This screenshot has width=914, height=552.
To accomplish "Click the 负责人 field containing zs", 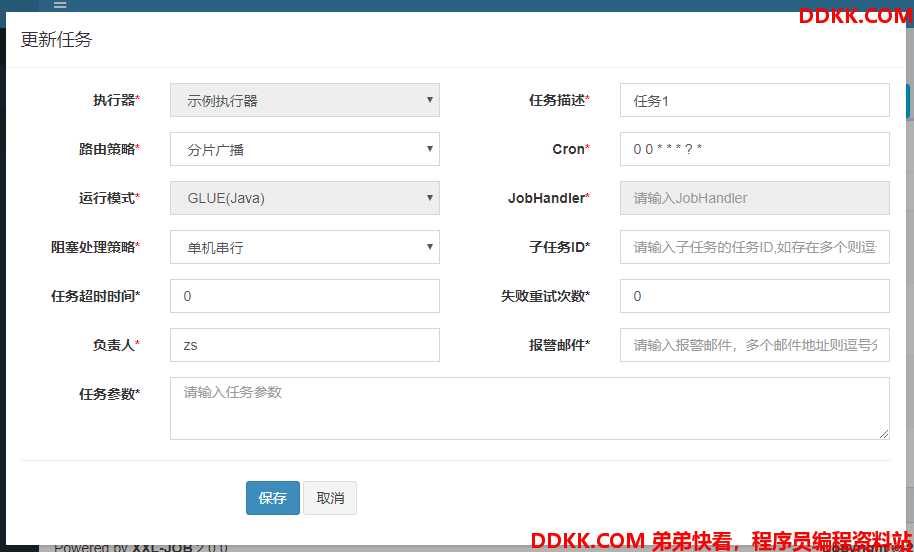I will 304,345.
